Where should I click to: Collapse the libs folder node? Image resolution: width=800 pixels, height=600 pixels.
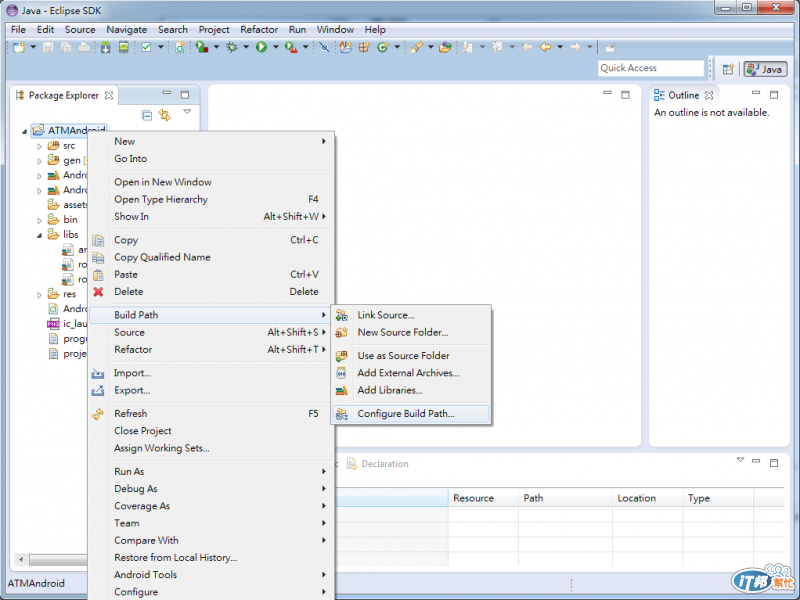tap(39, 235)
